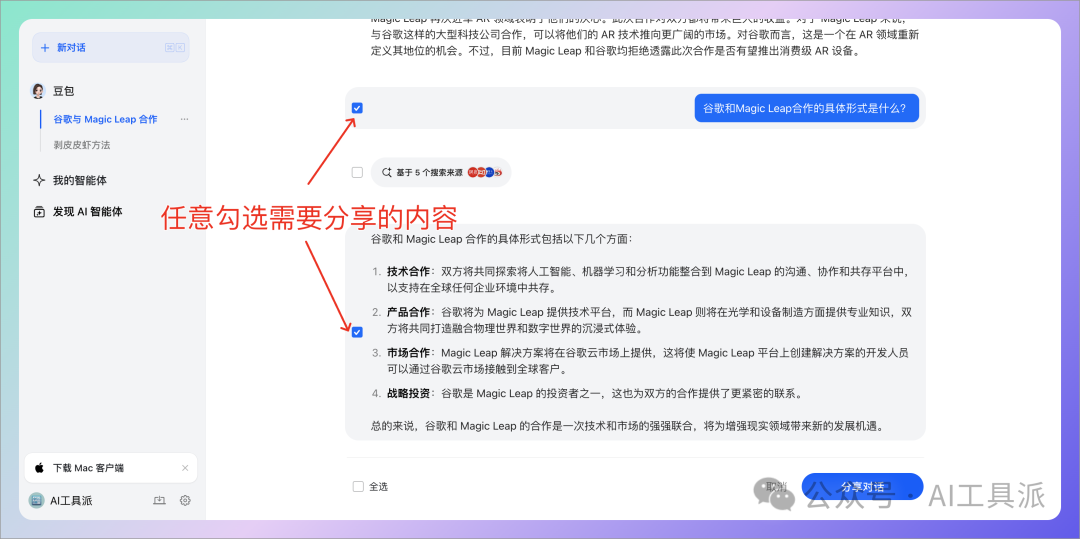Screen dimensions: 1080x539
Task: Click the Apple logo in download banner
Action: click(x=39, y=467)
